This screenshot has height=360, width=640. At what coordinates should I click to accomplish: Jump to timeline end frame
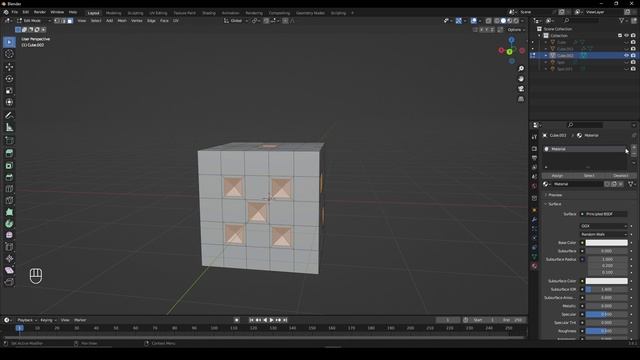285,320
